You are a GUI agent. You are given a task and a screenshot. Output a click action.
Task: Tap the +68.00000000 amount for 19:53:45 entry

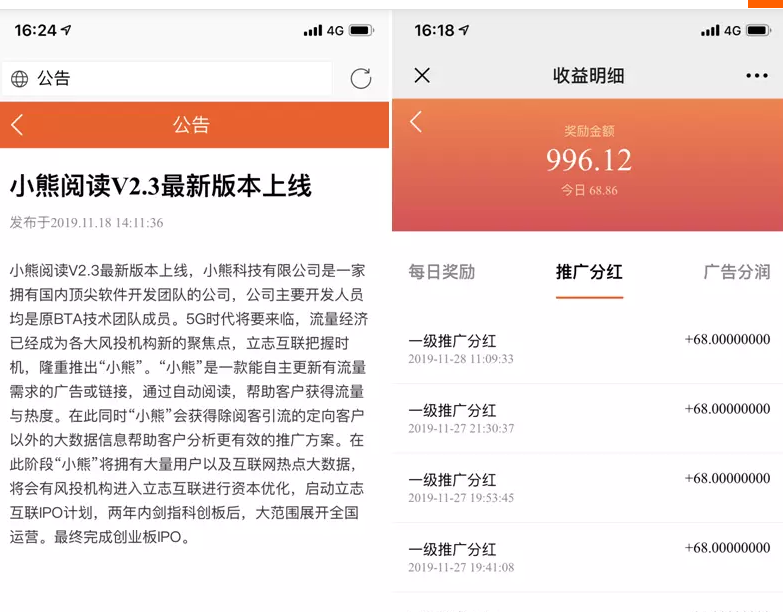(x=728, y=478)
